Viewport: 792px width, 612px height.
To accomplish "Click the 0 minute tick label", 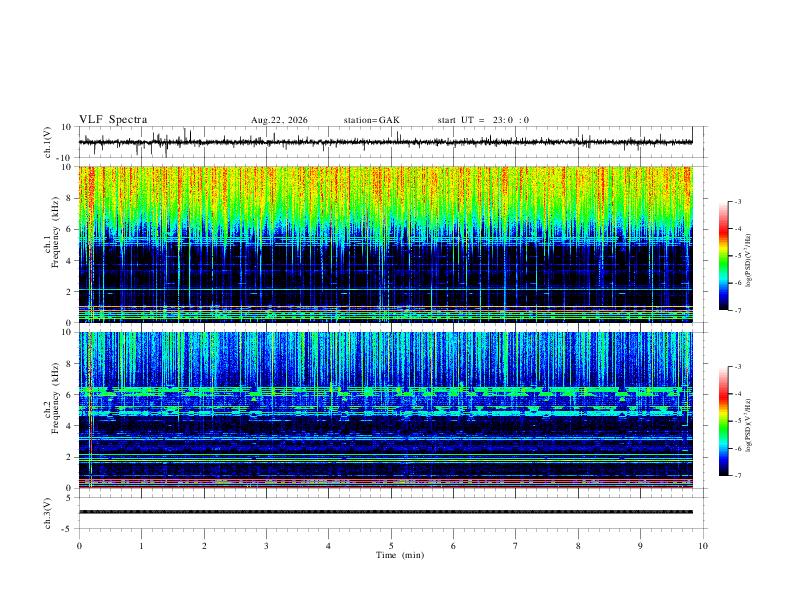I will (x=79, y=546).
